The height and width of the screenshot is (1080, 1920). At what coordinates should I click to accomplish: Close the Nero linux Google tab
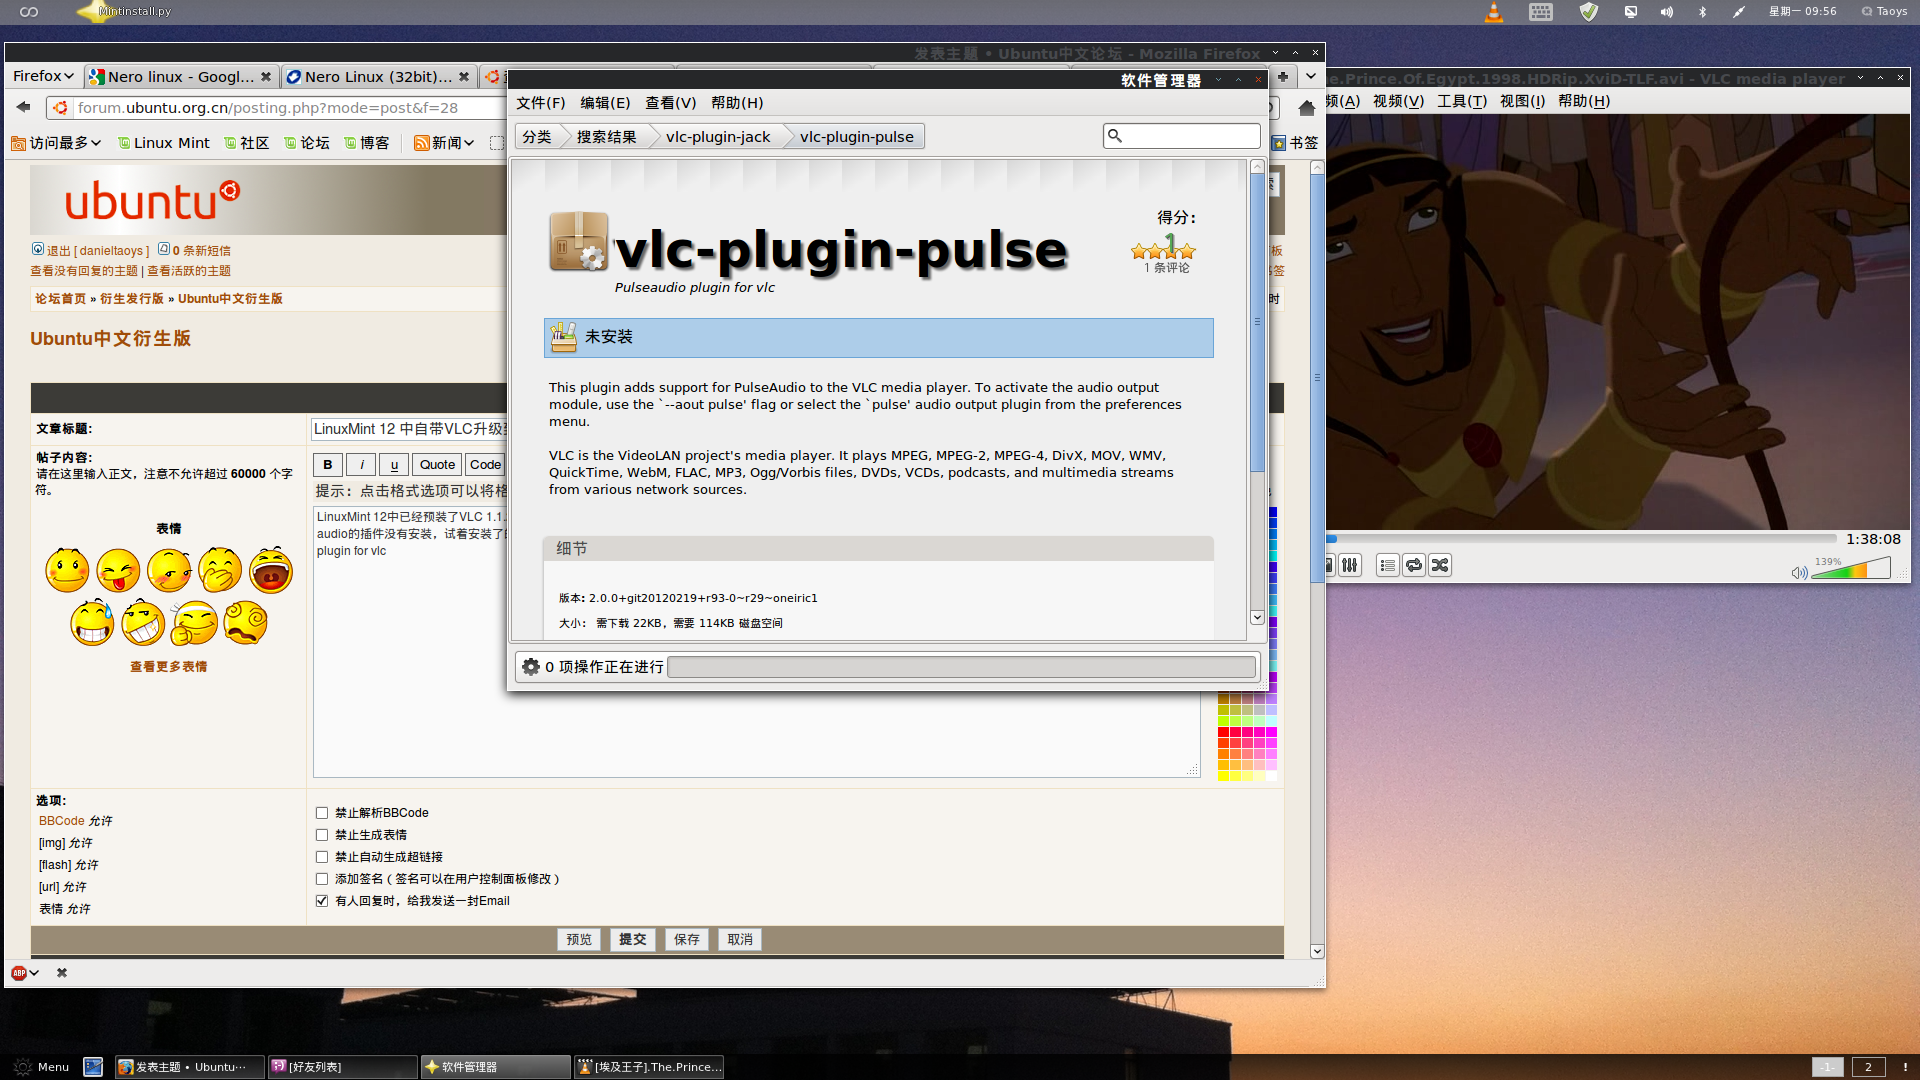click(266, 76)
